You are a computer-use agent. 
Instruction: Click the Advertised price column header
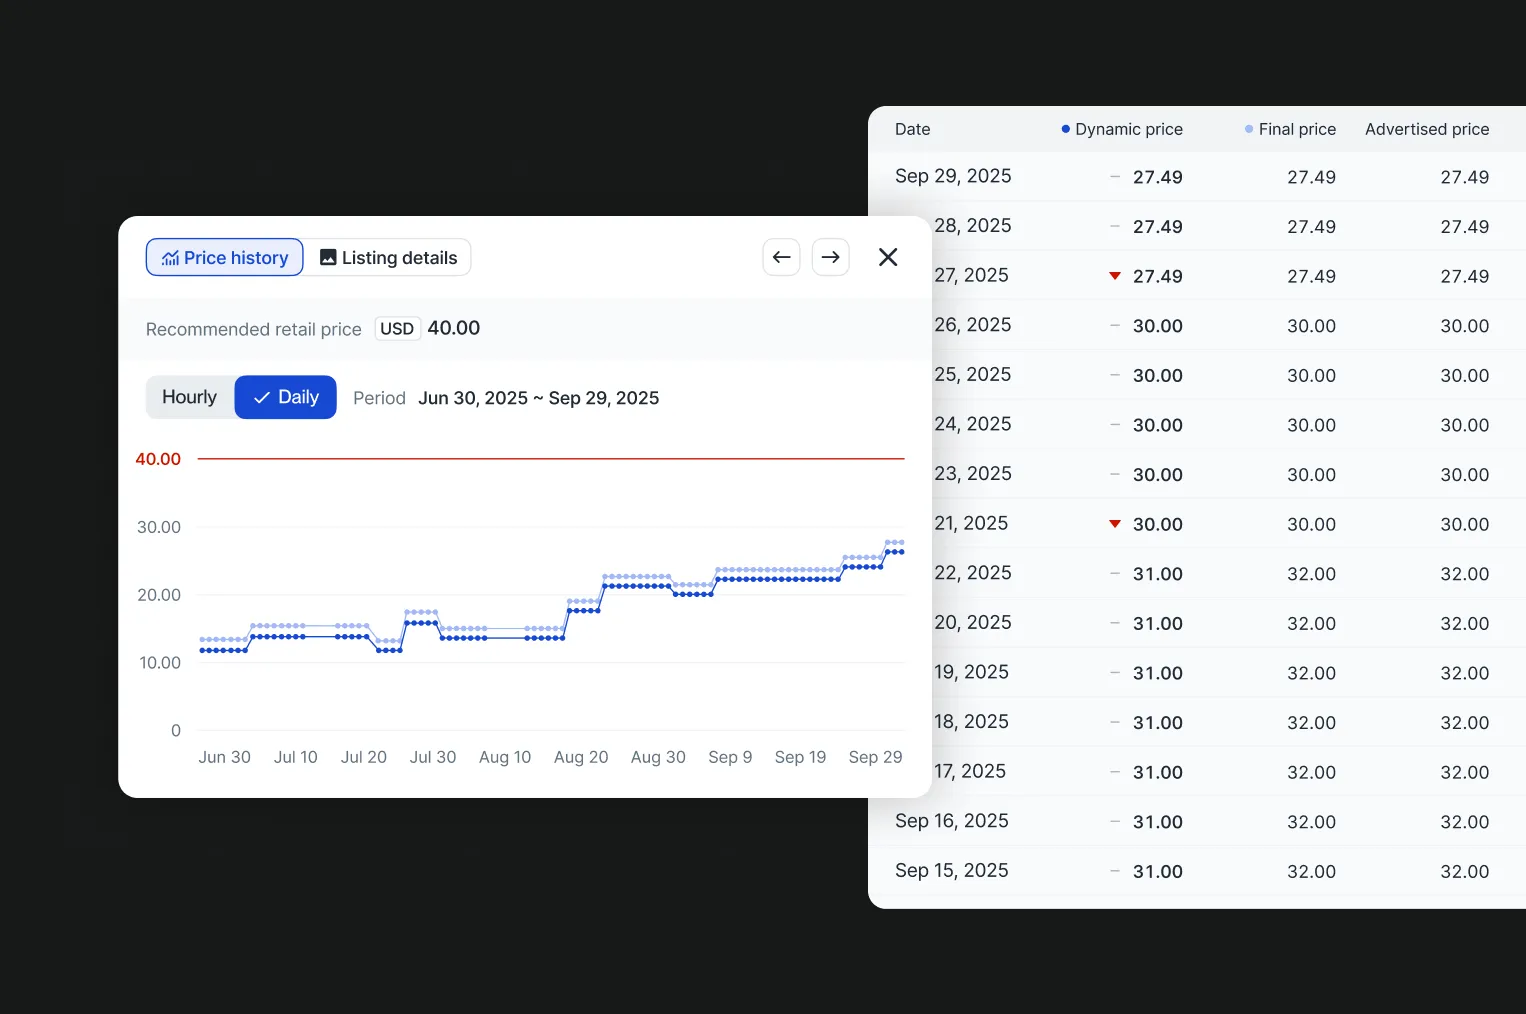(x=1427, y=129)
